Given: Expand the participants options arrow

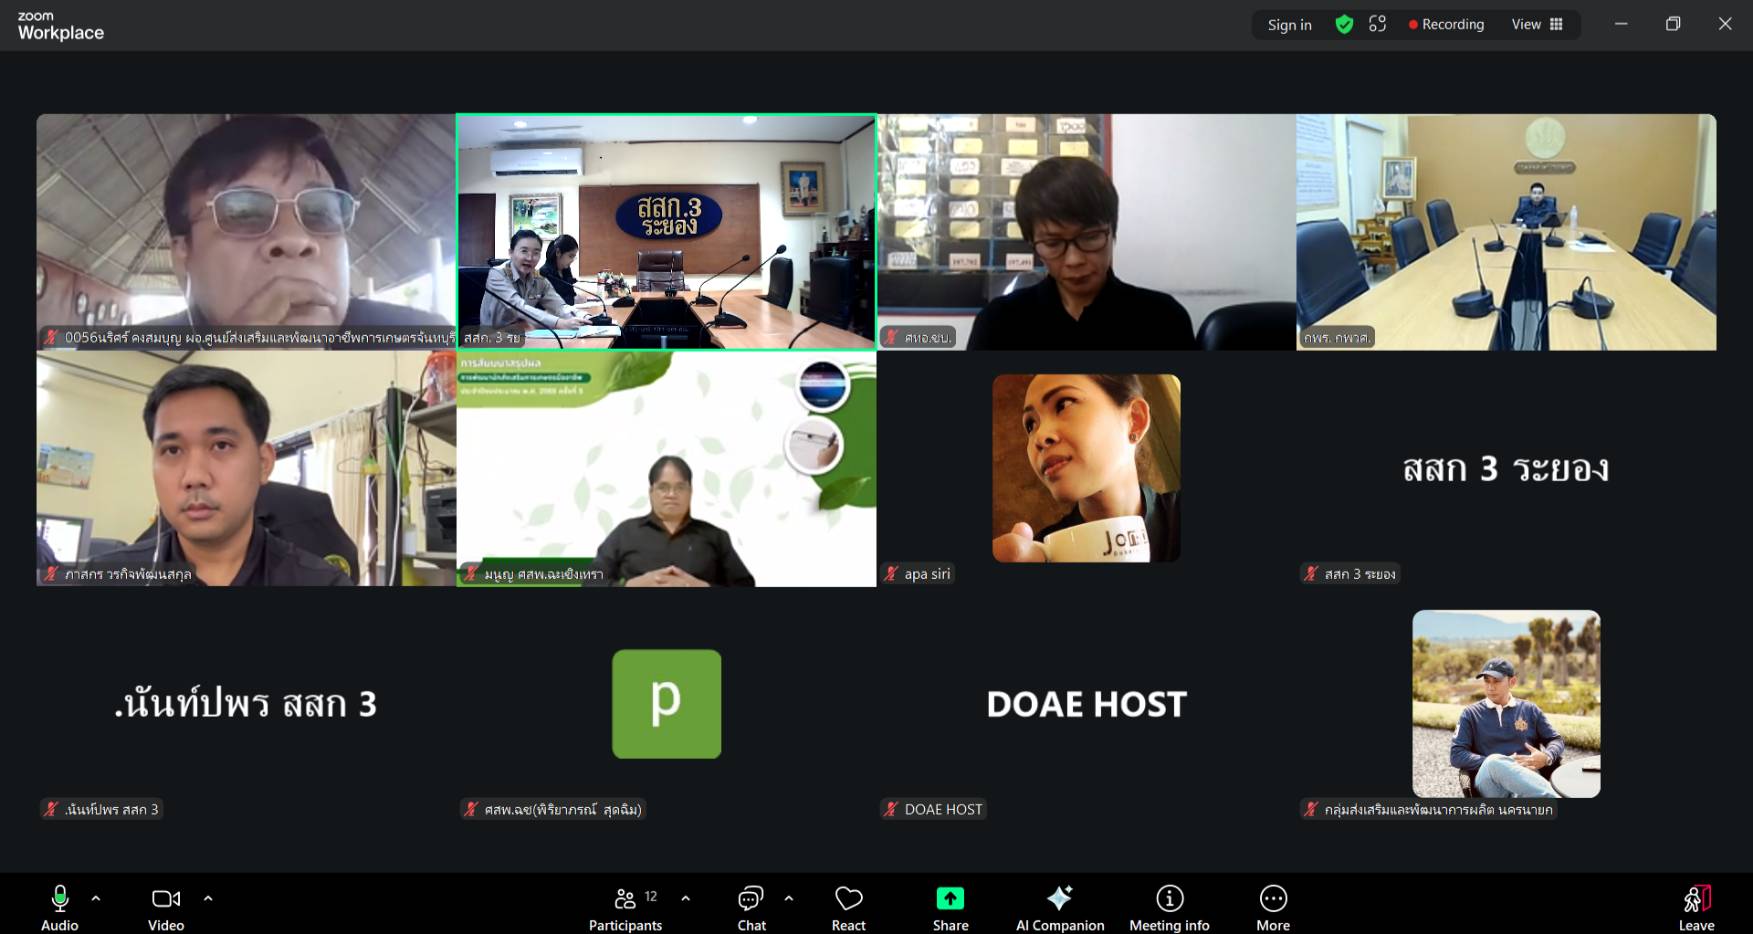Looking at the screenshot, I should pos(685,899).
